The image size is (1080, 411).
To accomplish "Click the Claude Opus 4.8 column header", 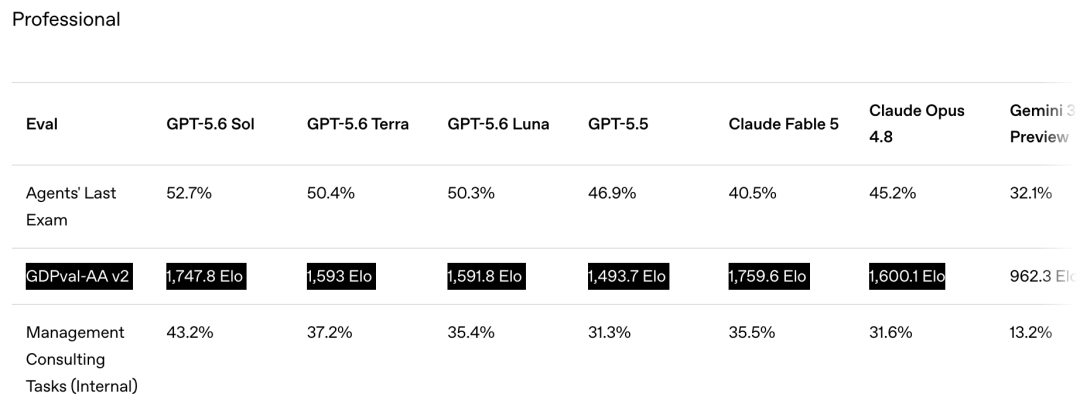I will 916,124.
